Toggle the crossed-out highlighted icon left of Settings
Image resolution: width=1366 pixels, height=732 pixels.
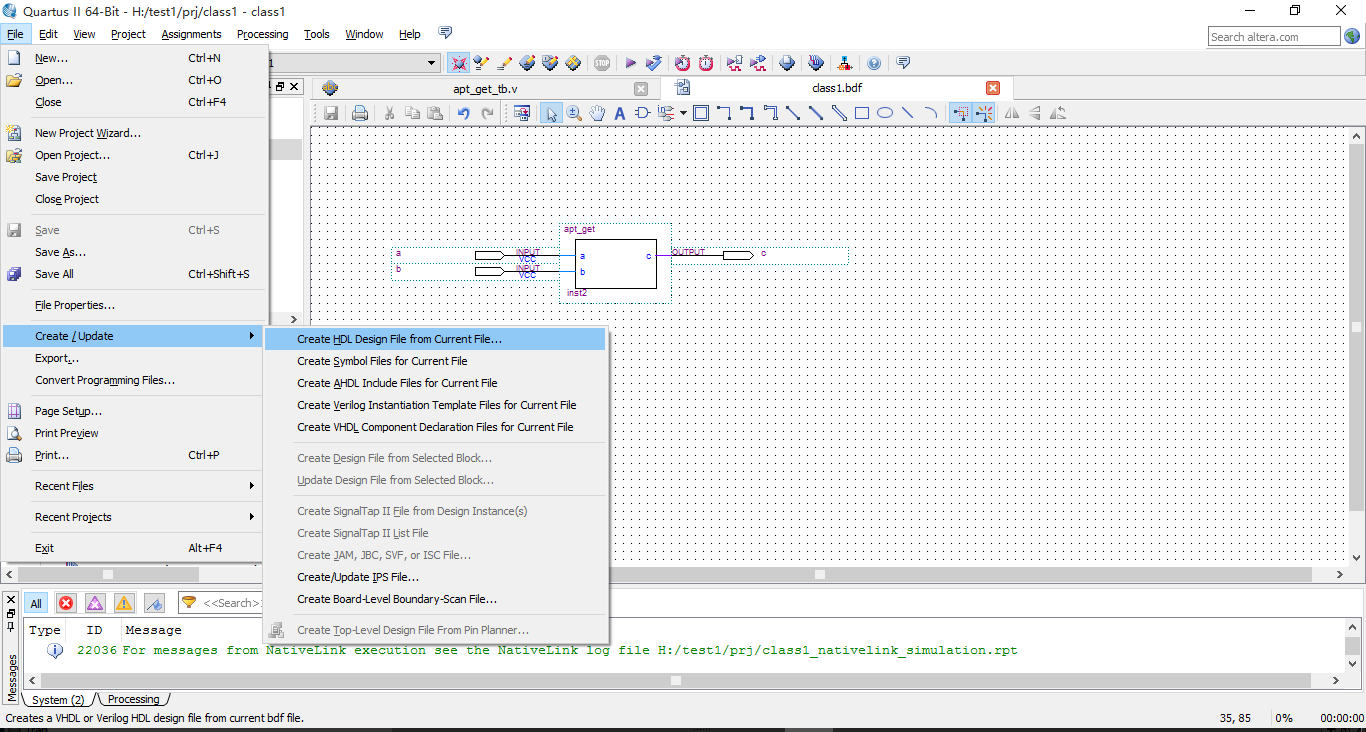[459, 63]
